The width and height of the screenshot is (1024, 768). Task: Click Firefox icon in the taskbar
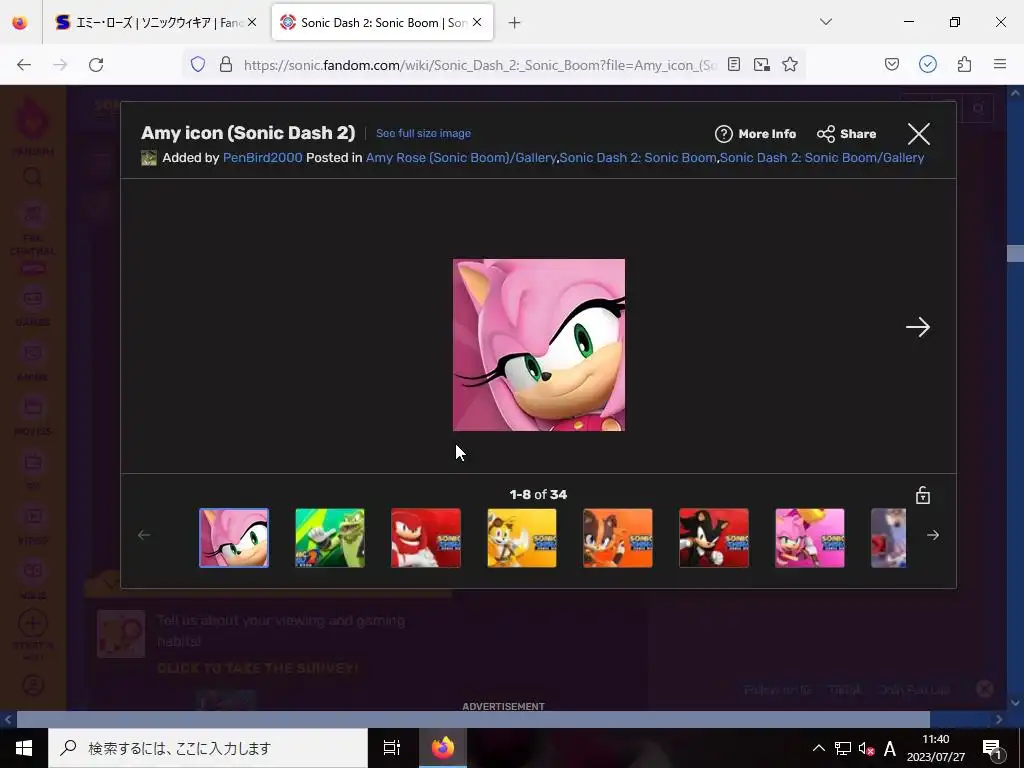(443, 748)
